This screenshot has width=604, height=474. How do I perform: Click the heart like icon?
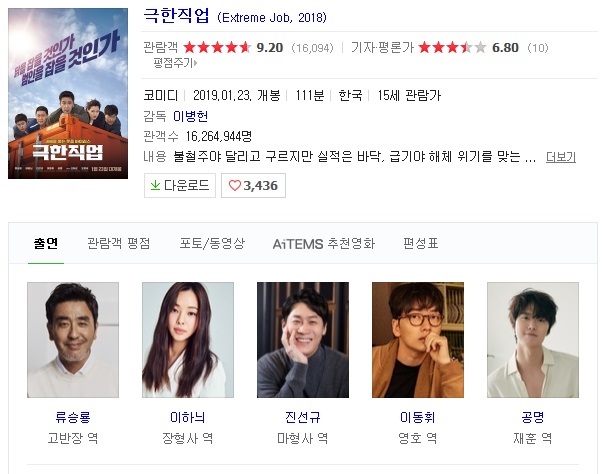pyautogui.click(x=235, y=186)
